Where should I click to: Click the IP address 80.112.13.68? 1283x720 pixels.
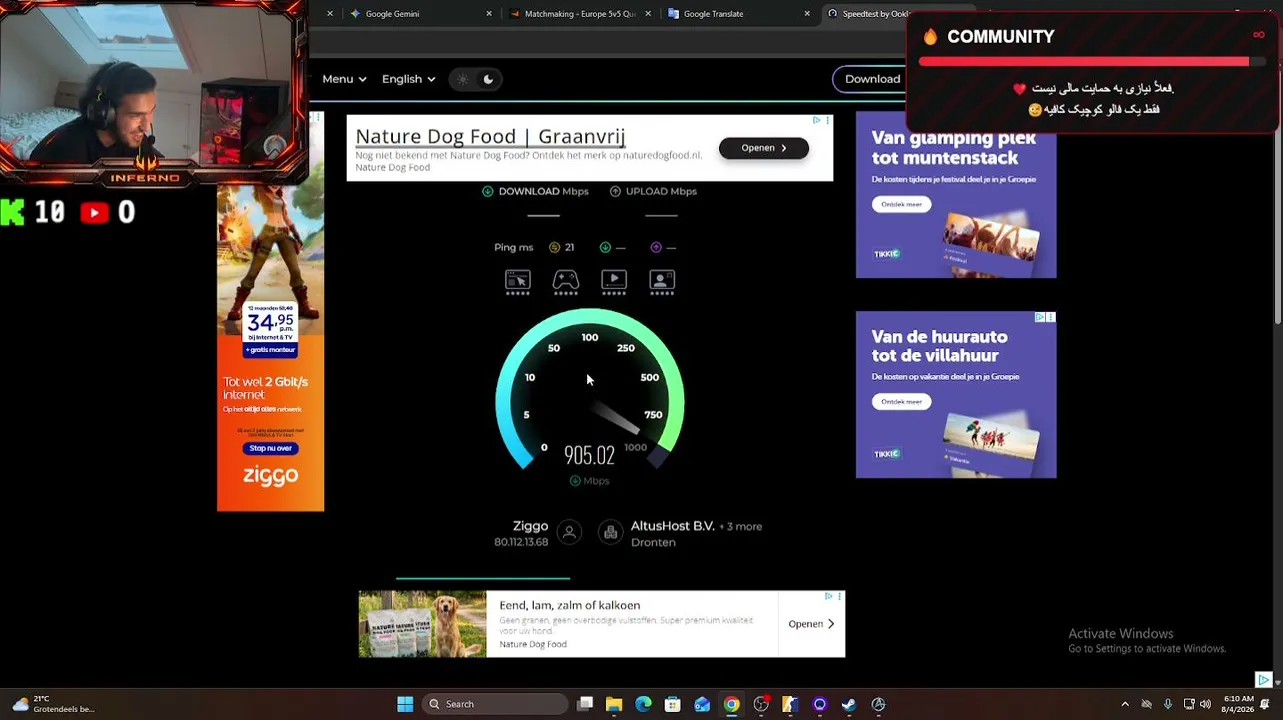coord(521,542)
